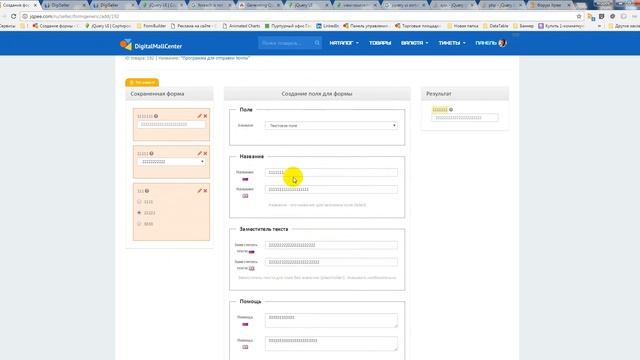The height and width of the screenshot is (360, 640).
Task: Click the text input in saved field 111111
Action: coord(171,124)
